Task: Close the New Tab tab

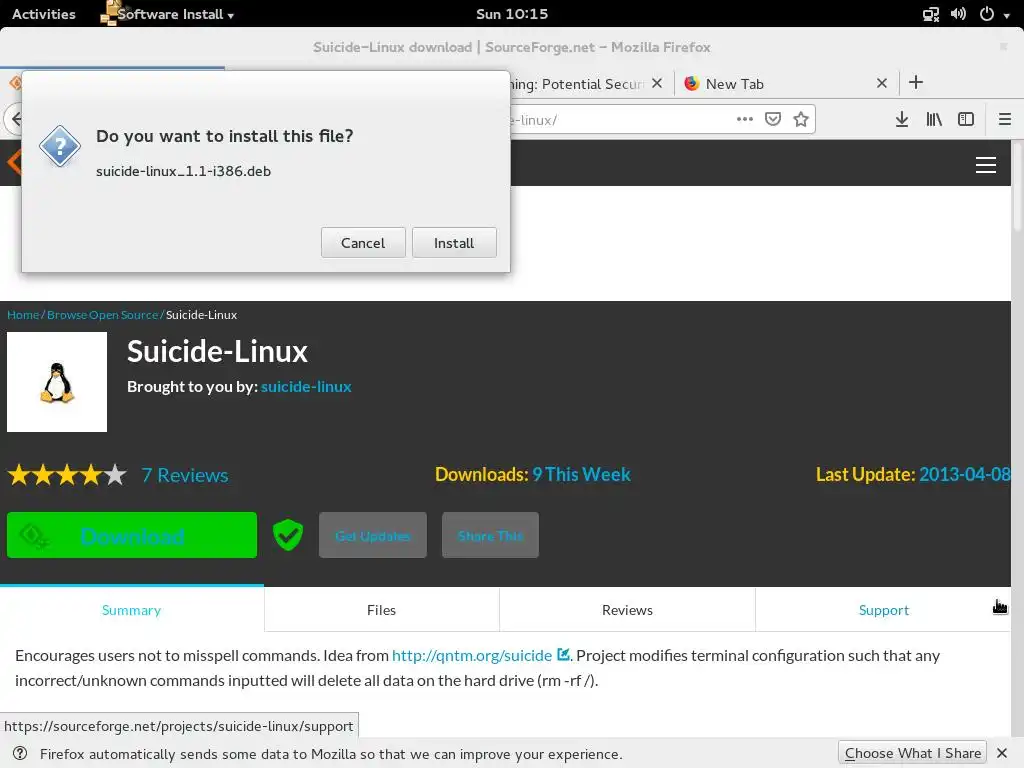Action: coord(882,83)
